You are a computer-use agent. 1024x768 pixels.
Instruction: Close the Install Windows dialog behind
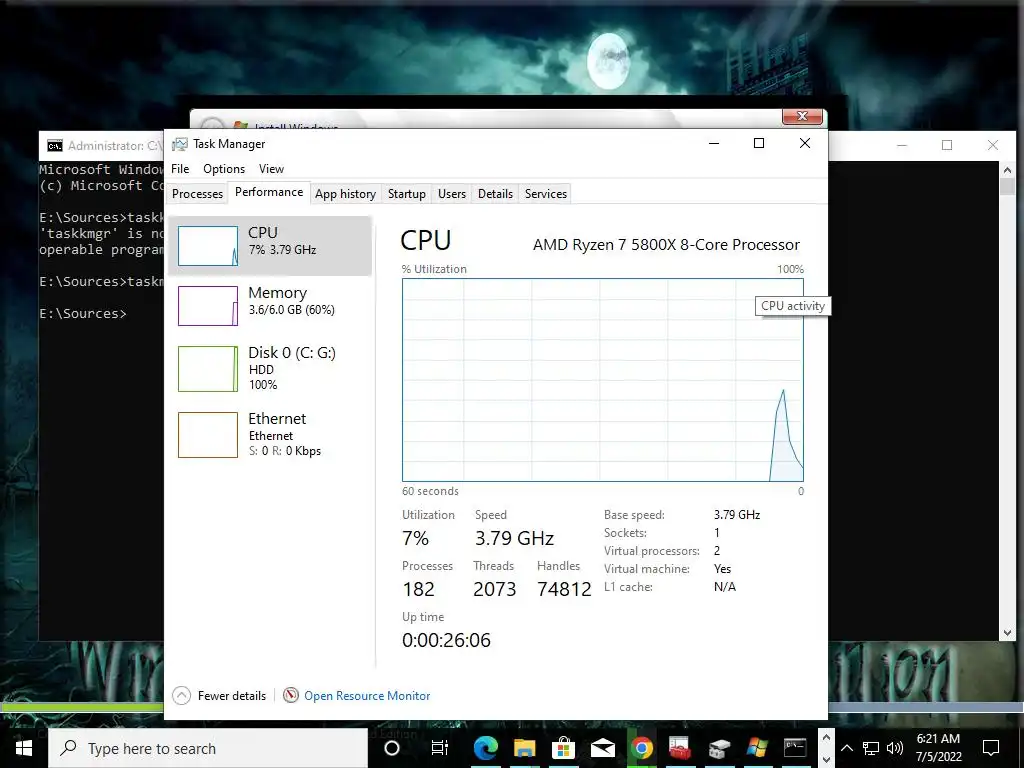pos(802,116)
